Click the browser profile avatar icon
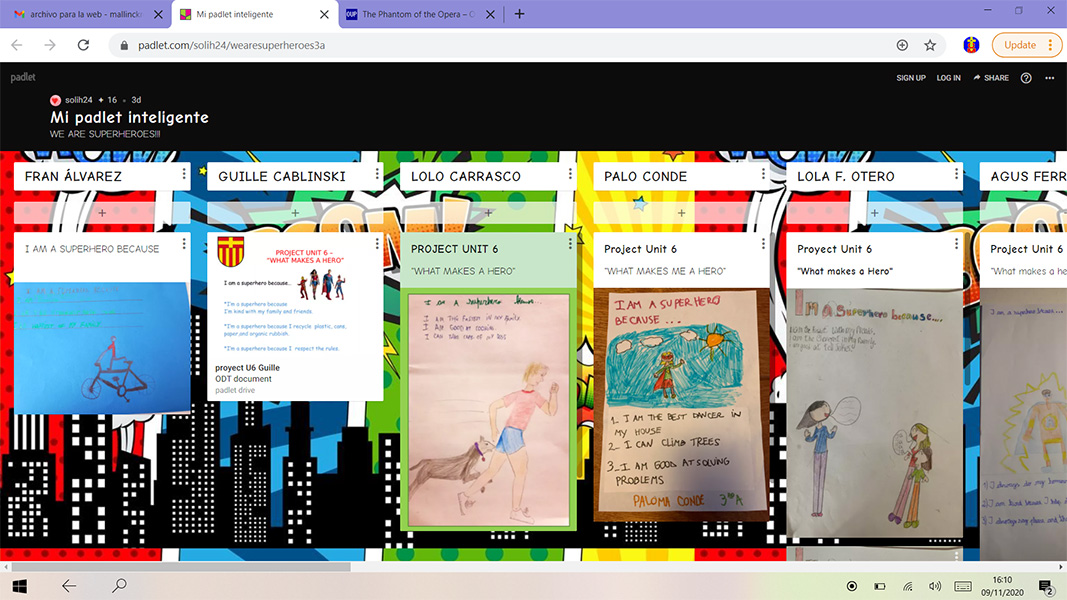Image resolution: width=1067 pixels, height=600 pixels. (970, 45)
